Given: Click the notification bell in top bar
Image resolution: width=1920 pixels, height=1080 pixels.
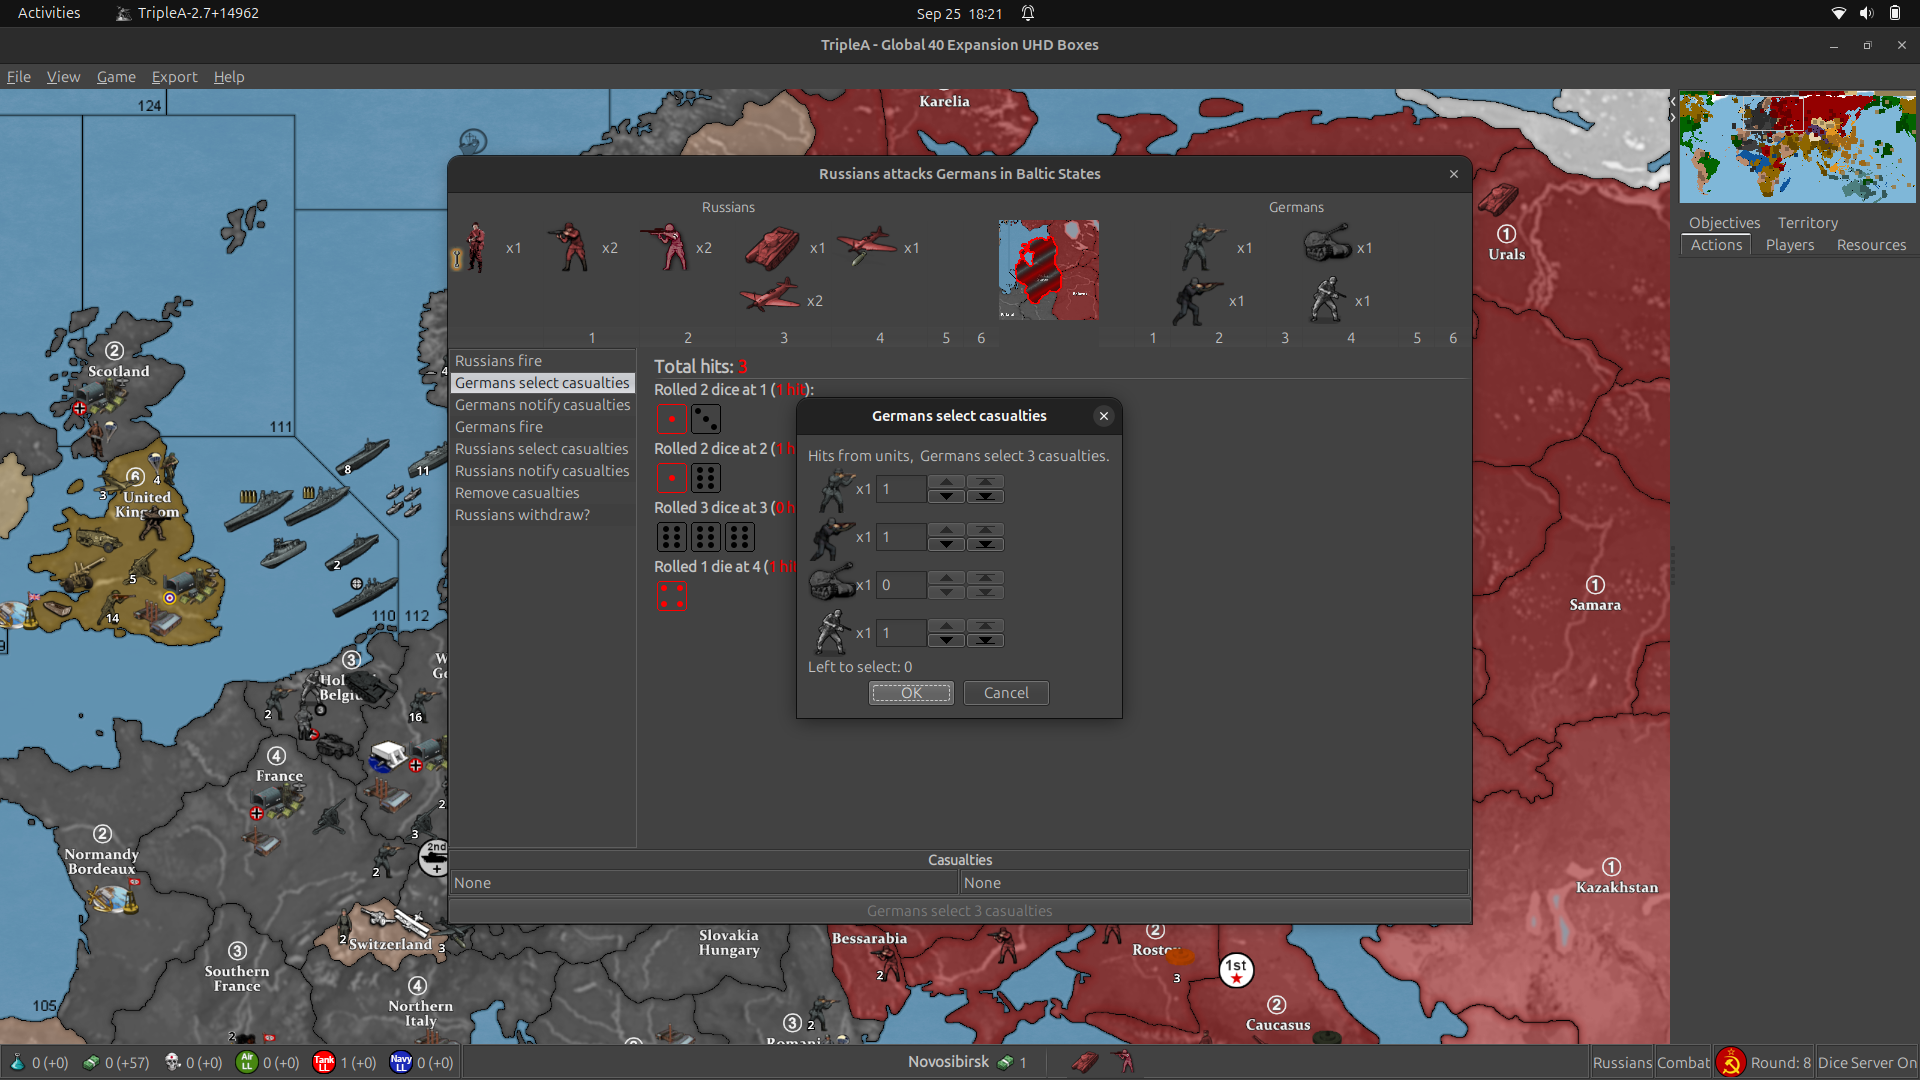Looking at the screenshot, I should pyautogui.click(x=1028, y=13).
